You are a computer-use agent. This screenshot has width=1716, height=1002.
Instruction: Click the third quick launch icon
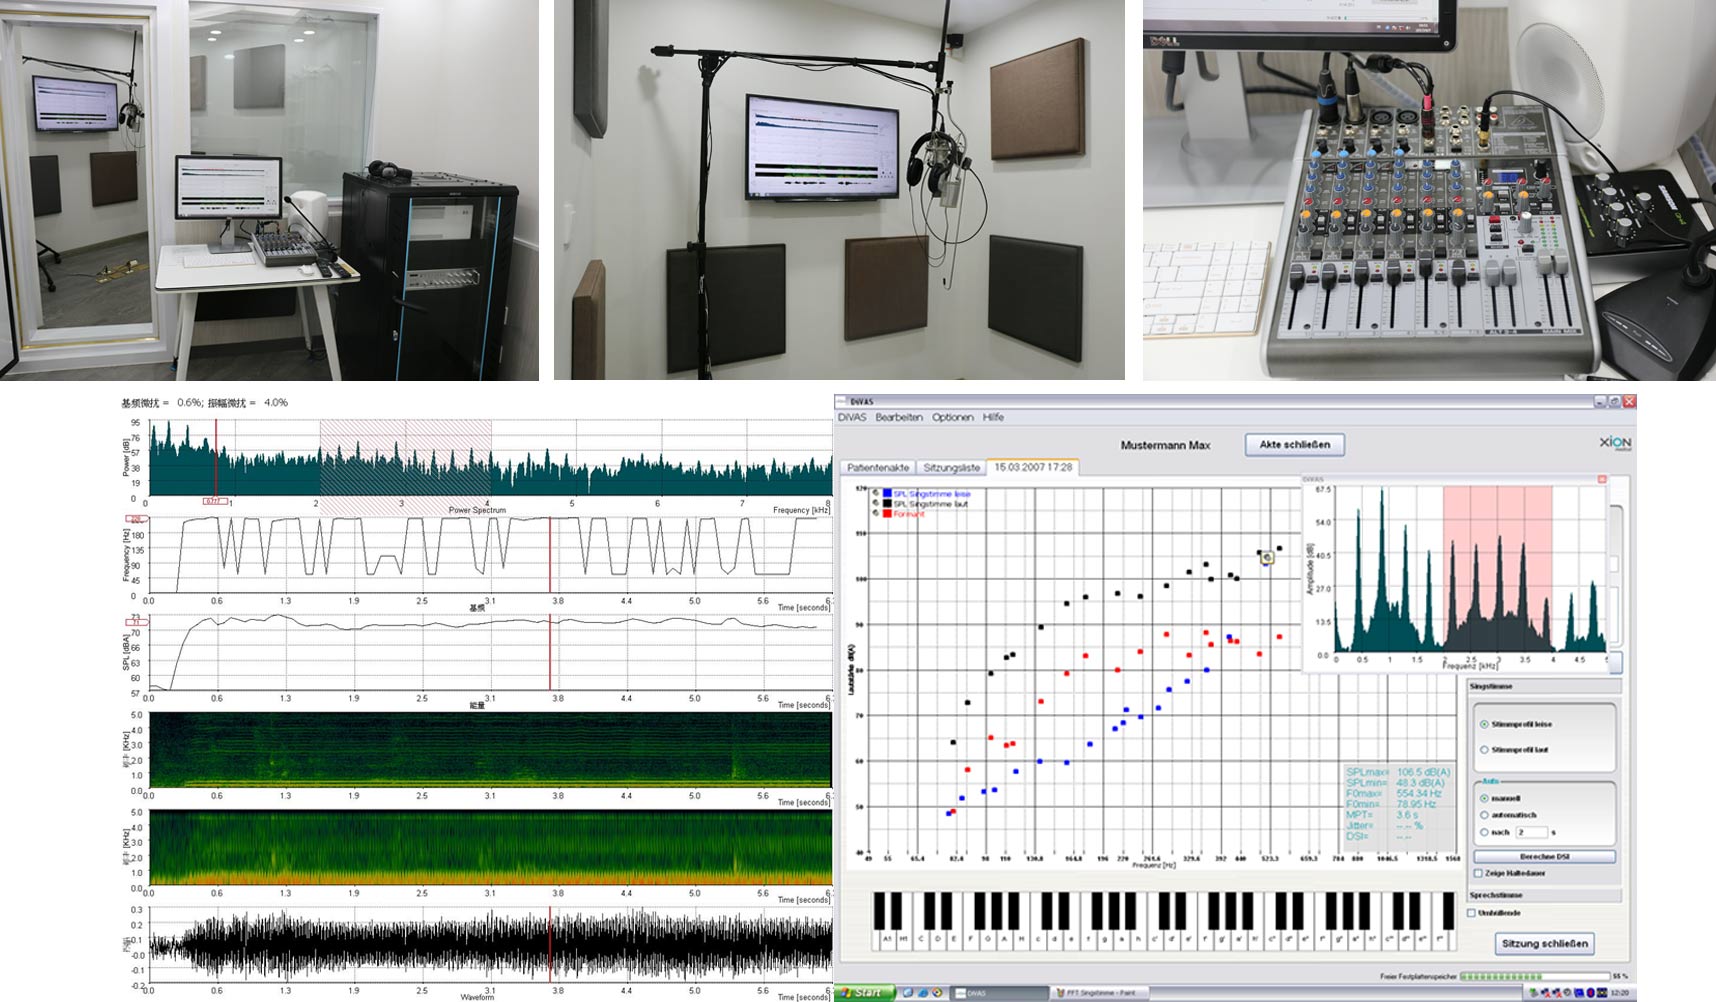coord(937,993)
